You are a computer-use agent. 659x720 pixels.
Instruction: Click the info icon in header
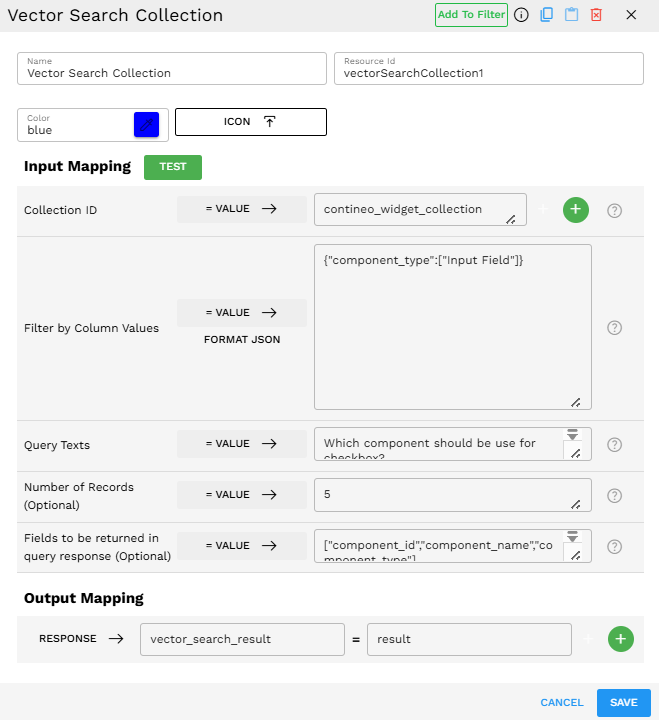point(521,15)
